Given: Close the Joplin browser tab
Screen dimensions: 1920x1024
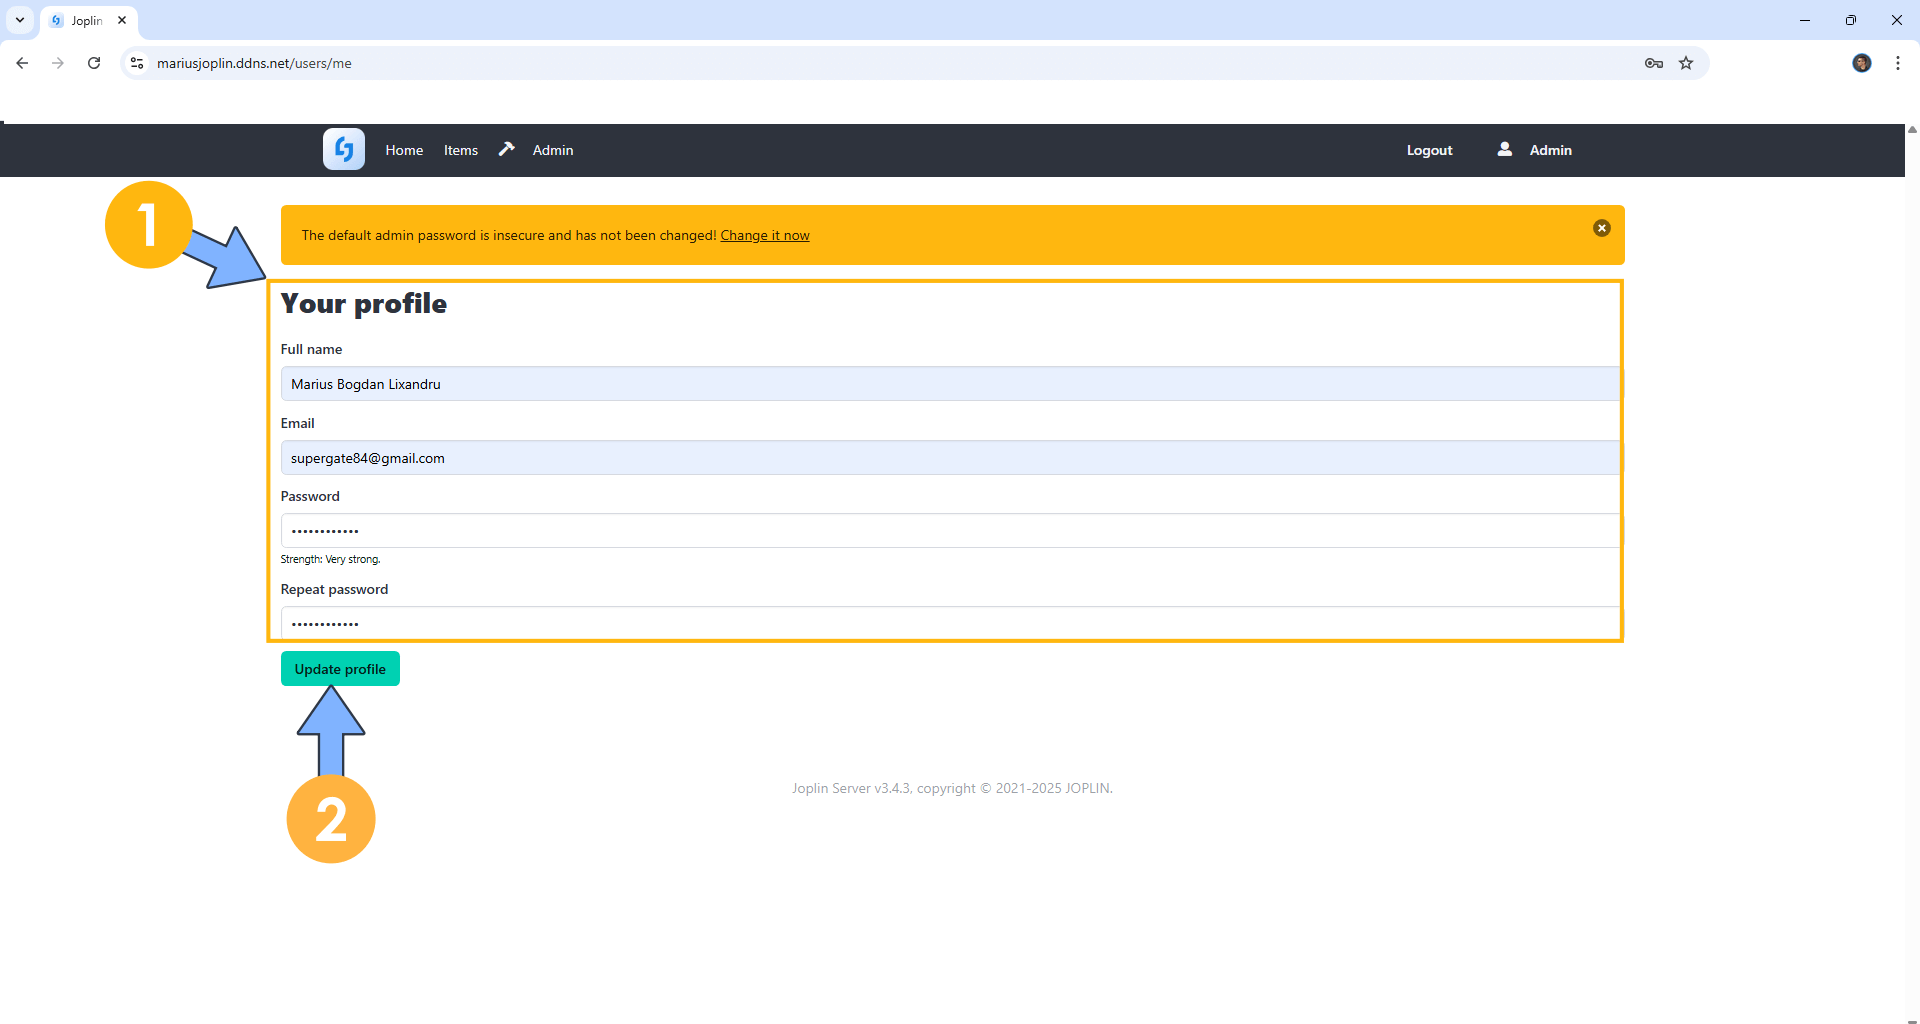Looking at the screenshot, I should pyautogui.click(x=122, y=20).
